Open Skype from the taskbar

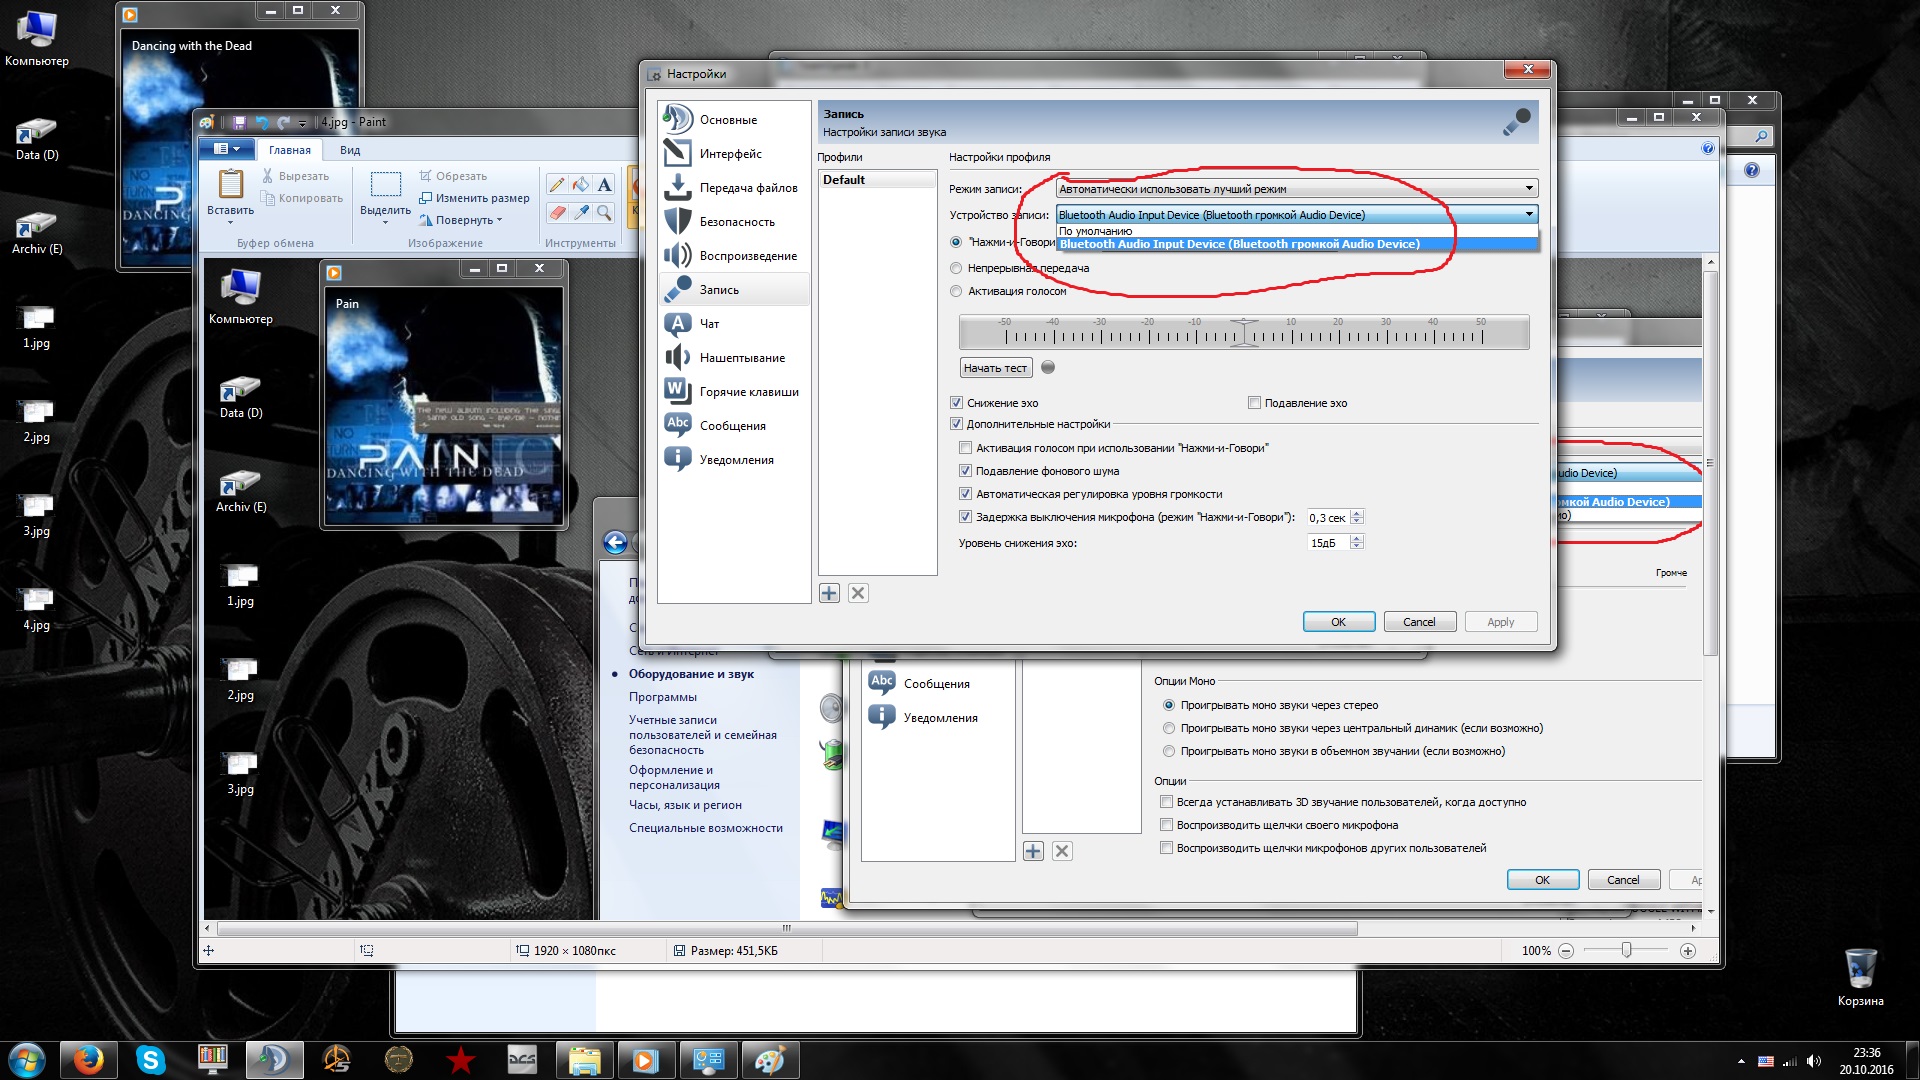pyautogui.click(x=151, y=1060)
